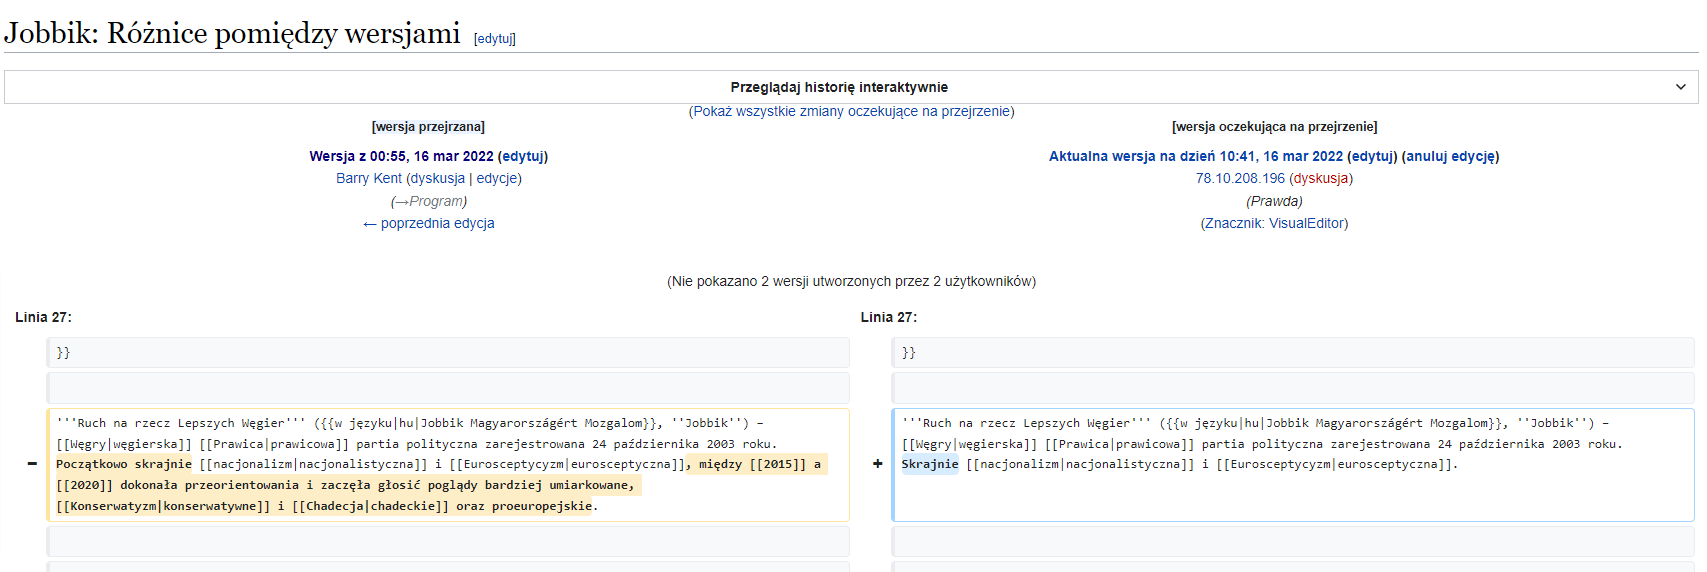The image size is (1707, 572).
Task: Open Aktualna wersja 10:41 link
Action: (1196, 156)
